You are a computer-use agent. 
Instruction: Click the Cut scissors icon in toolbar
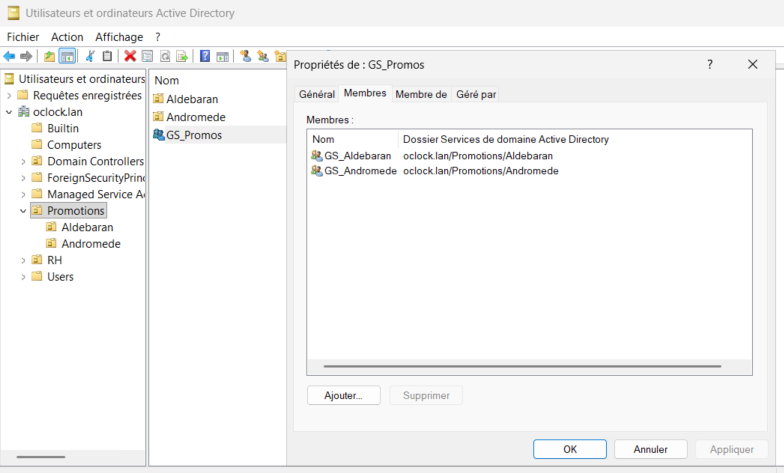point(90,56)
